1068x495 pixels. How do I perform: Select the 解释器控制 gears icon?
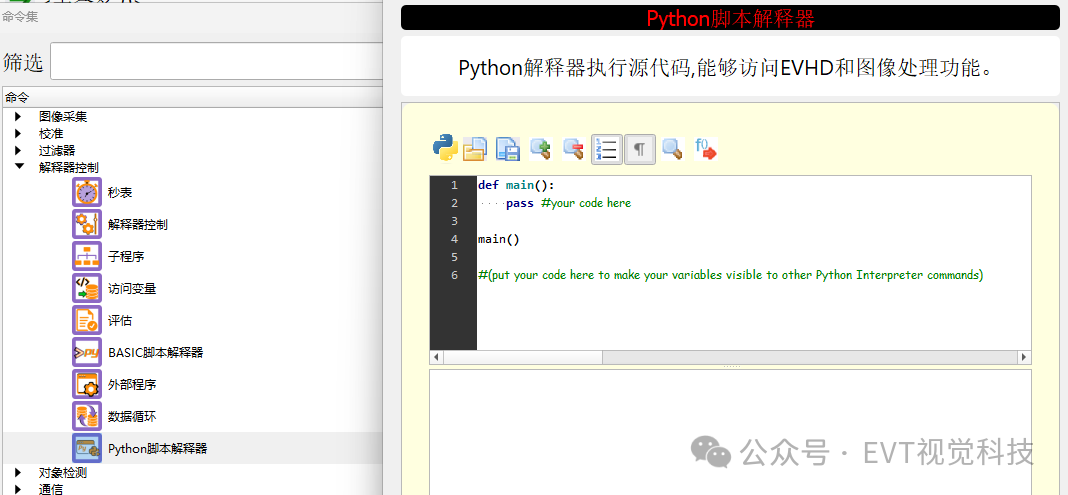[x=87, y=224]
